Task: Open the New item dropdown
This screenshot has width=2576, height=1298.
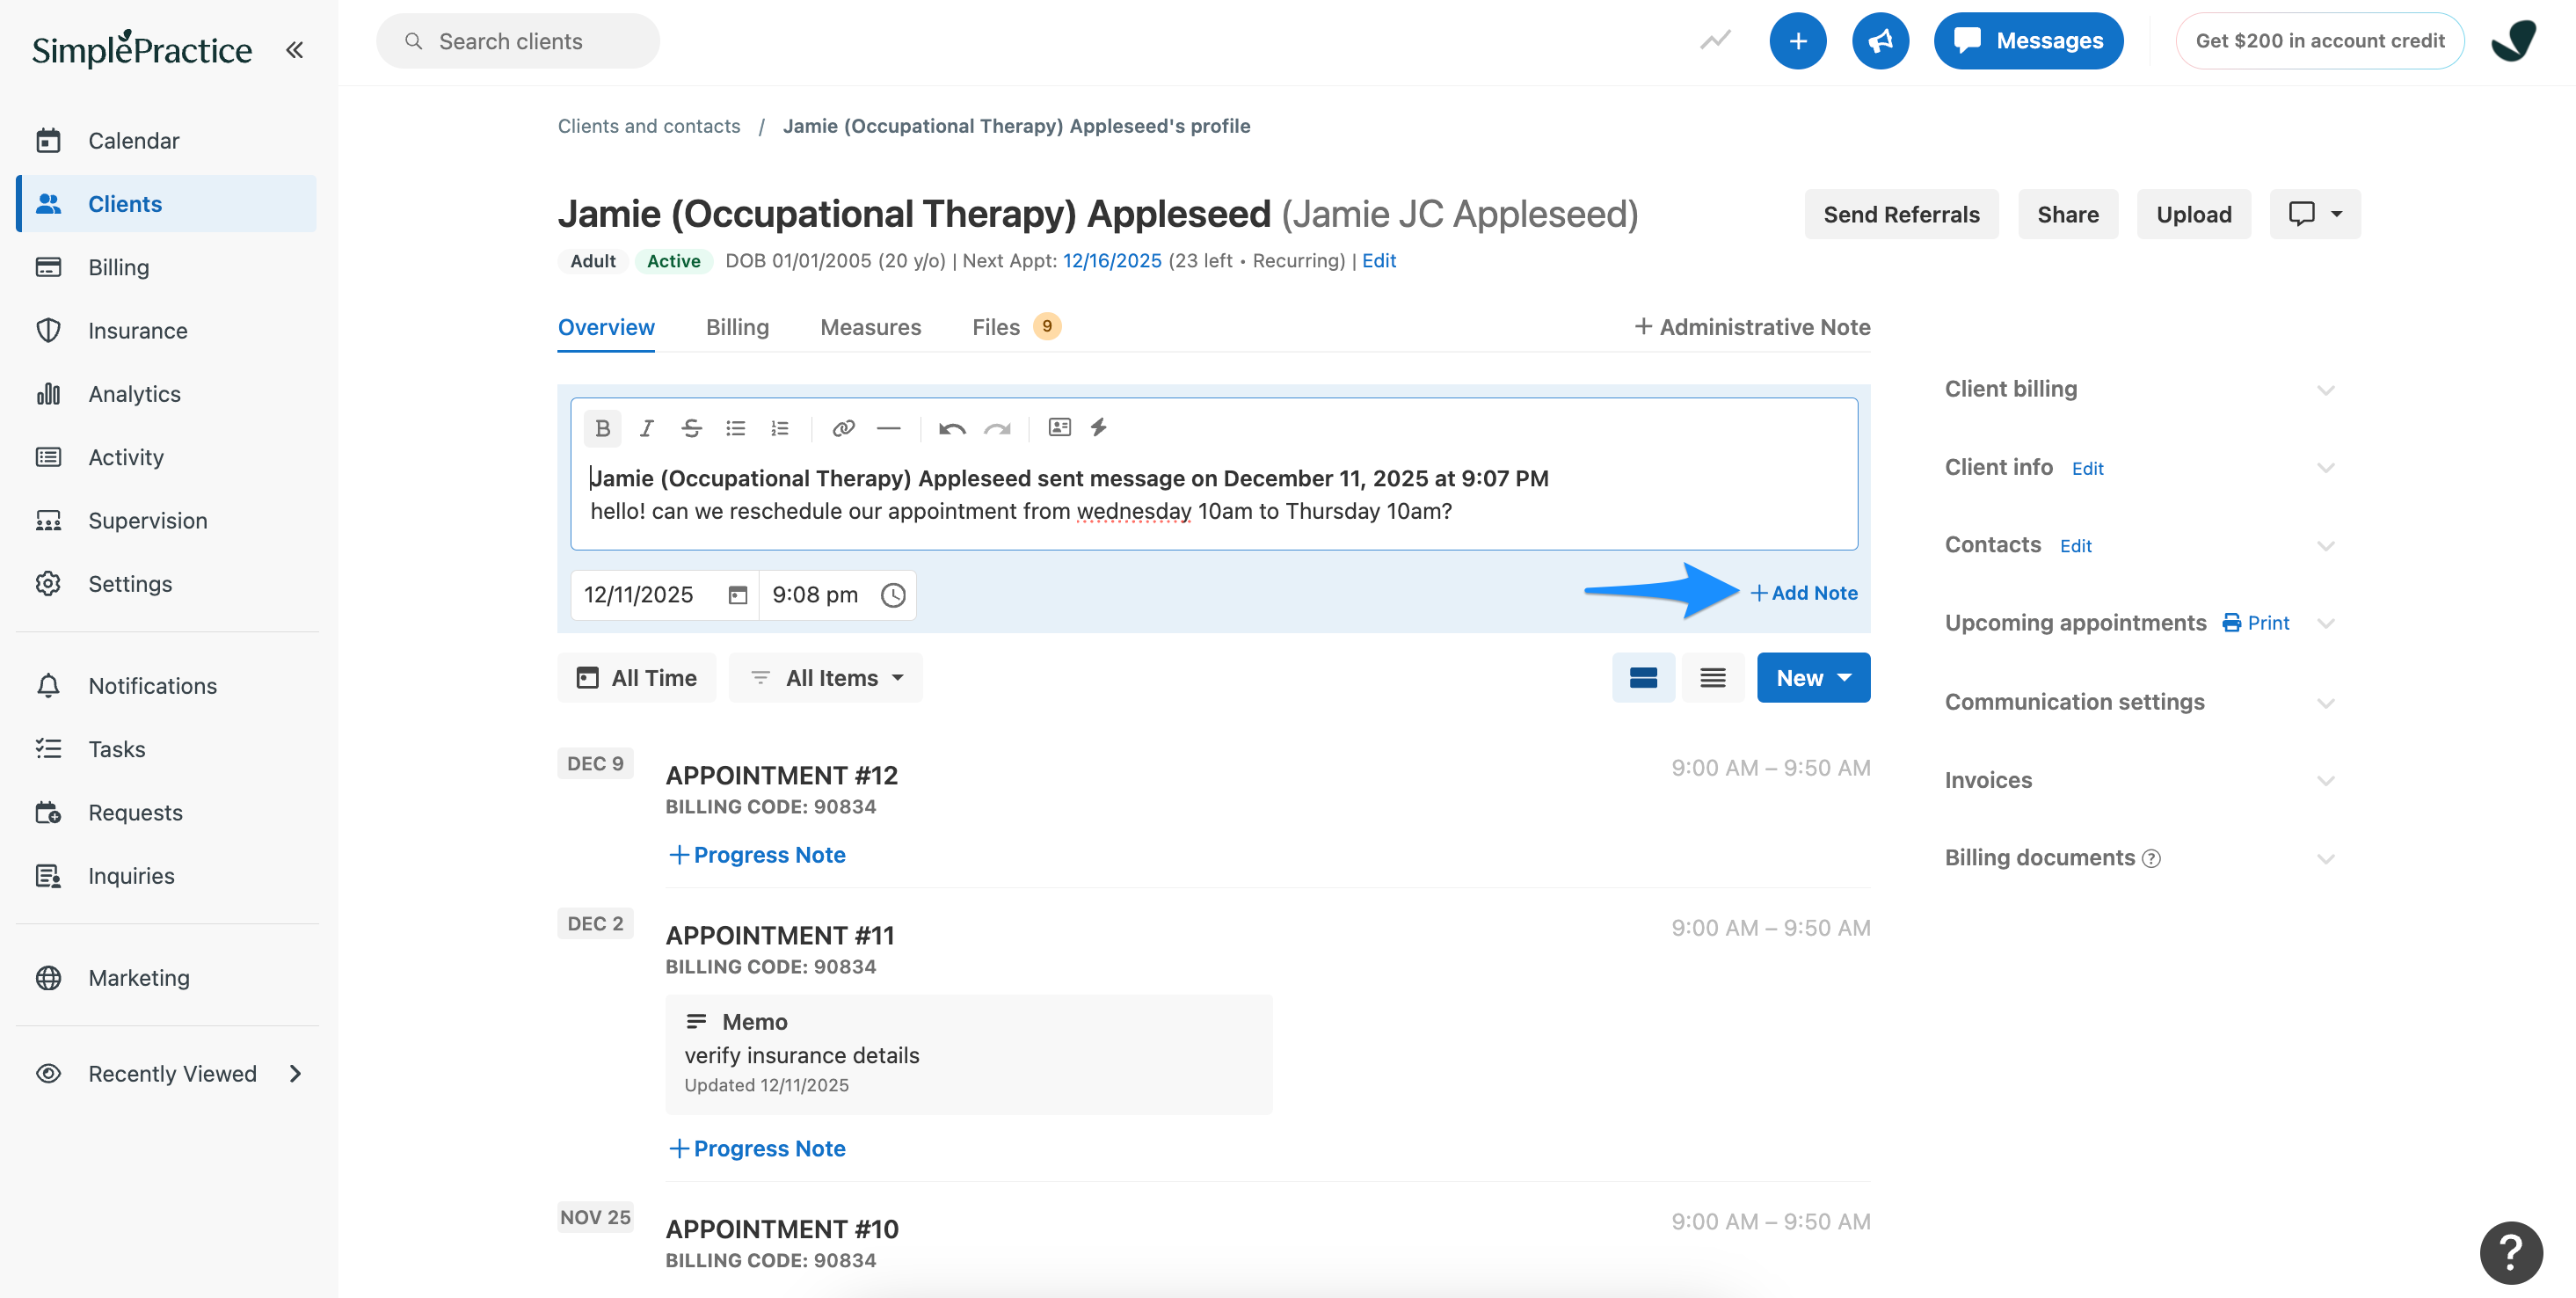Action: point(1813,678)
